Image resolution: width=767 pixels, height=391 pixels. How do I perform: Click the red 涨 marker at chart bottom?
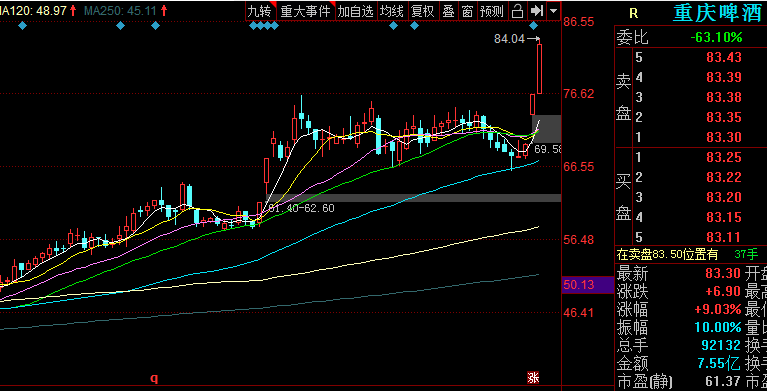(533, 377)
